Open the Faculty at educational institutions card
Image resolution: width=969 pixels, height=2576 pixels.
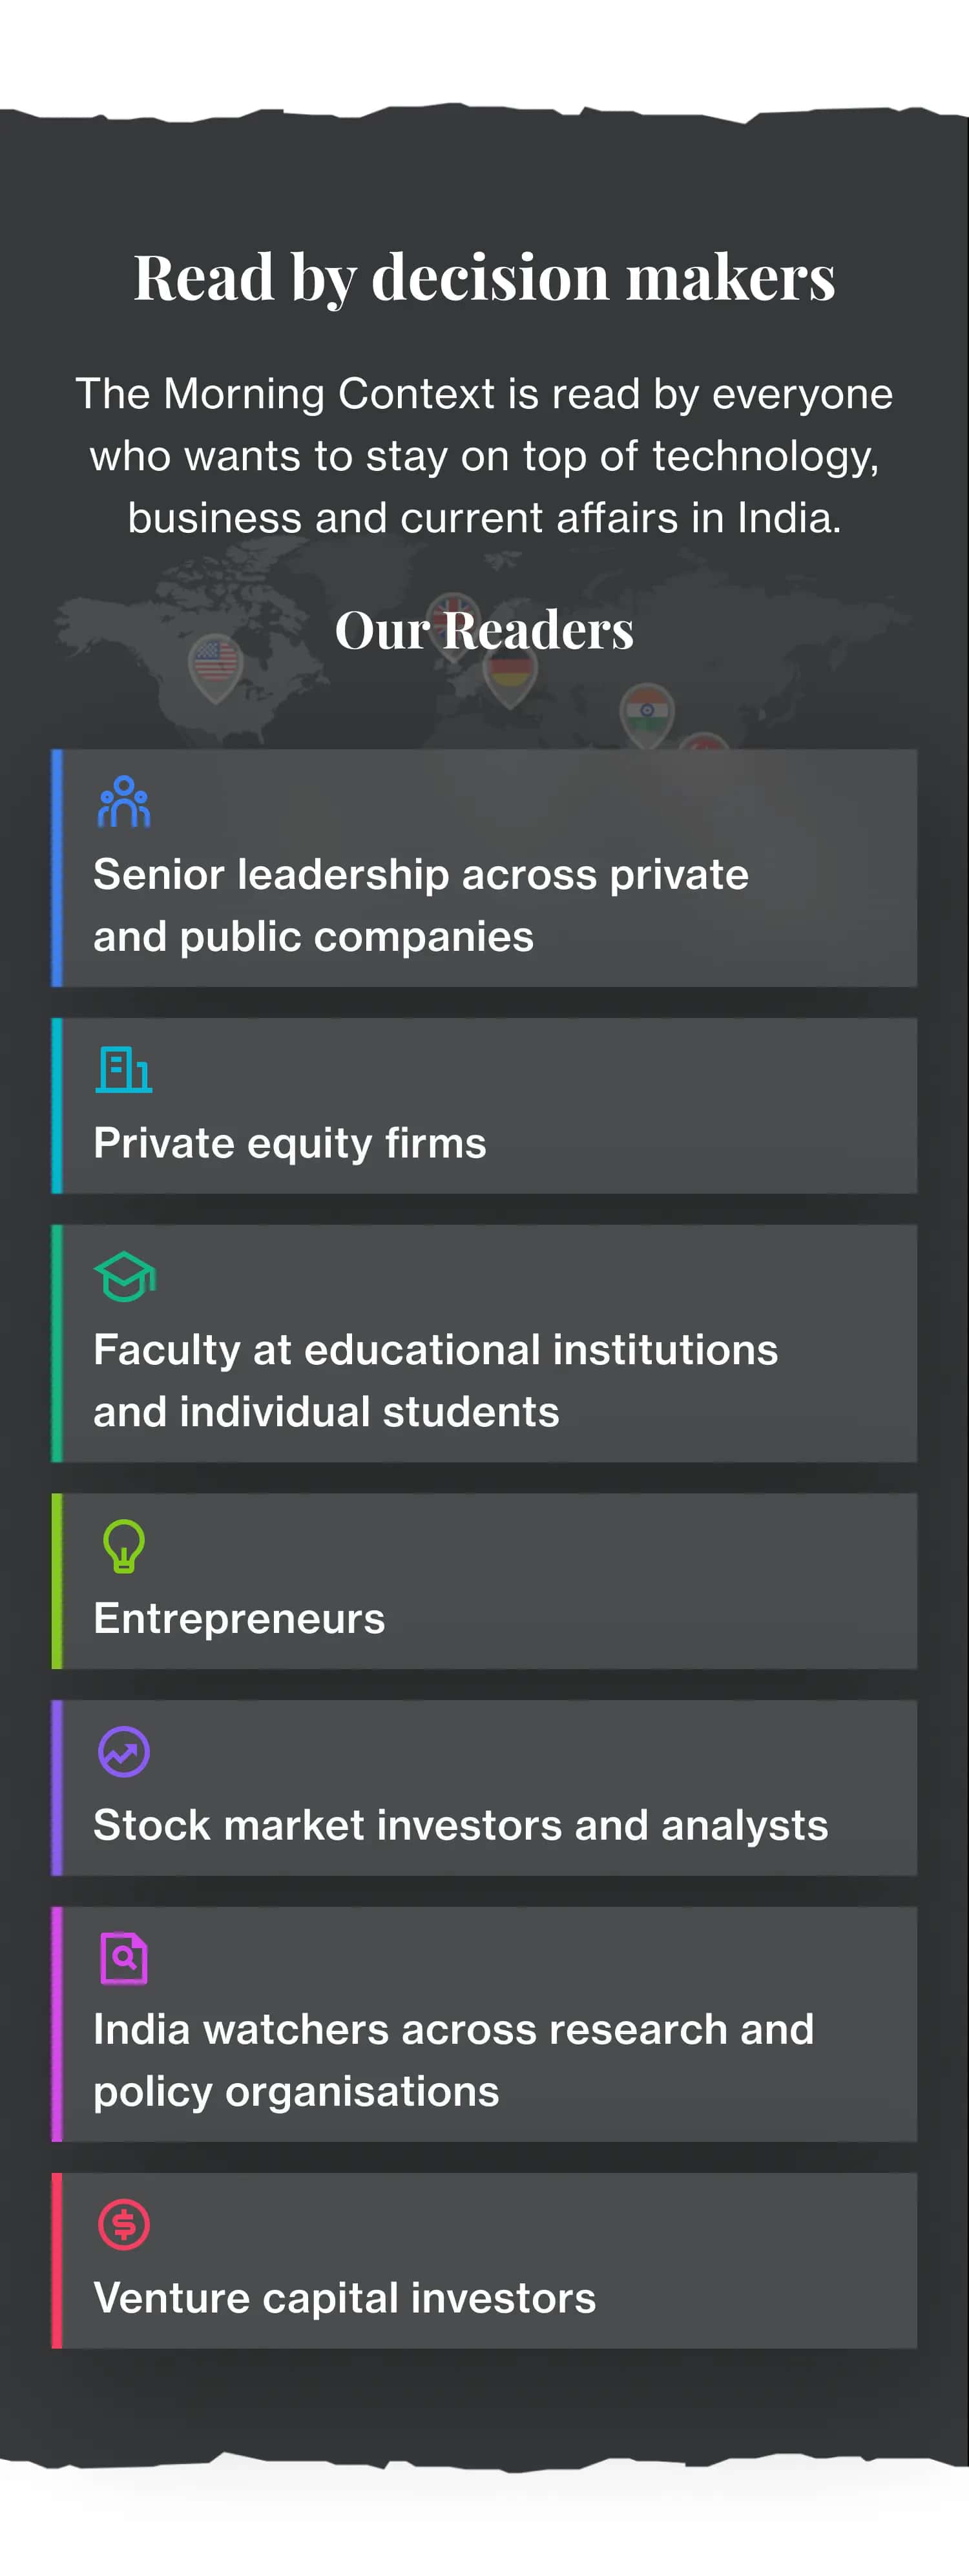(x=484, y=1343)
